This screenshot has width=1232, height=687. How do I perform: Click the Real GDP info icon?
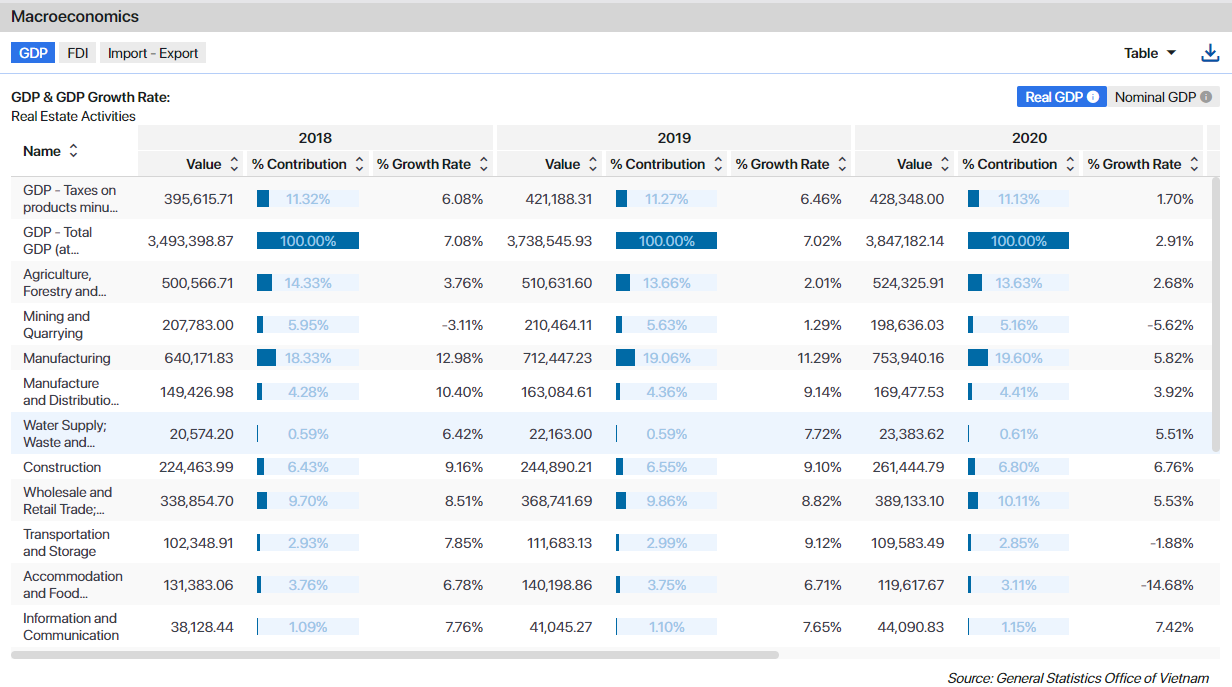tap(1093, 97)
